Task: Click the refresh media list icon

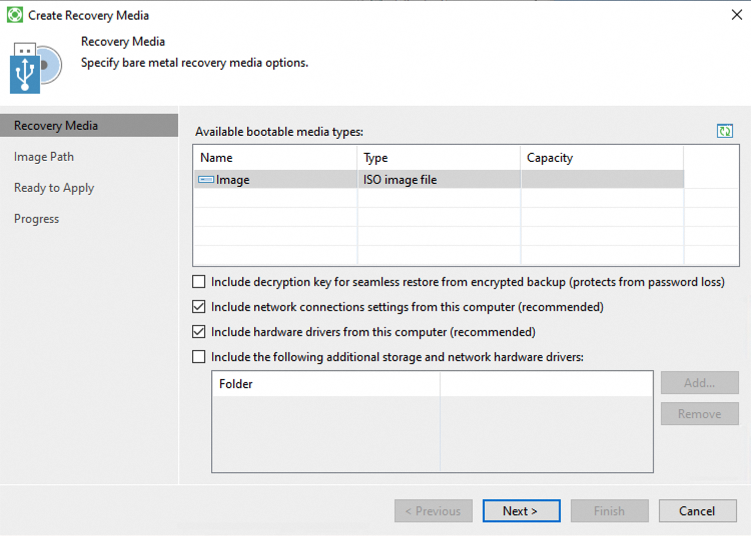Action: coord(725,131)
